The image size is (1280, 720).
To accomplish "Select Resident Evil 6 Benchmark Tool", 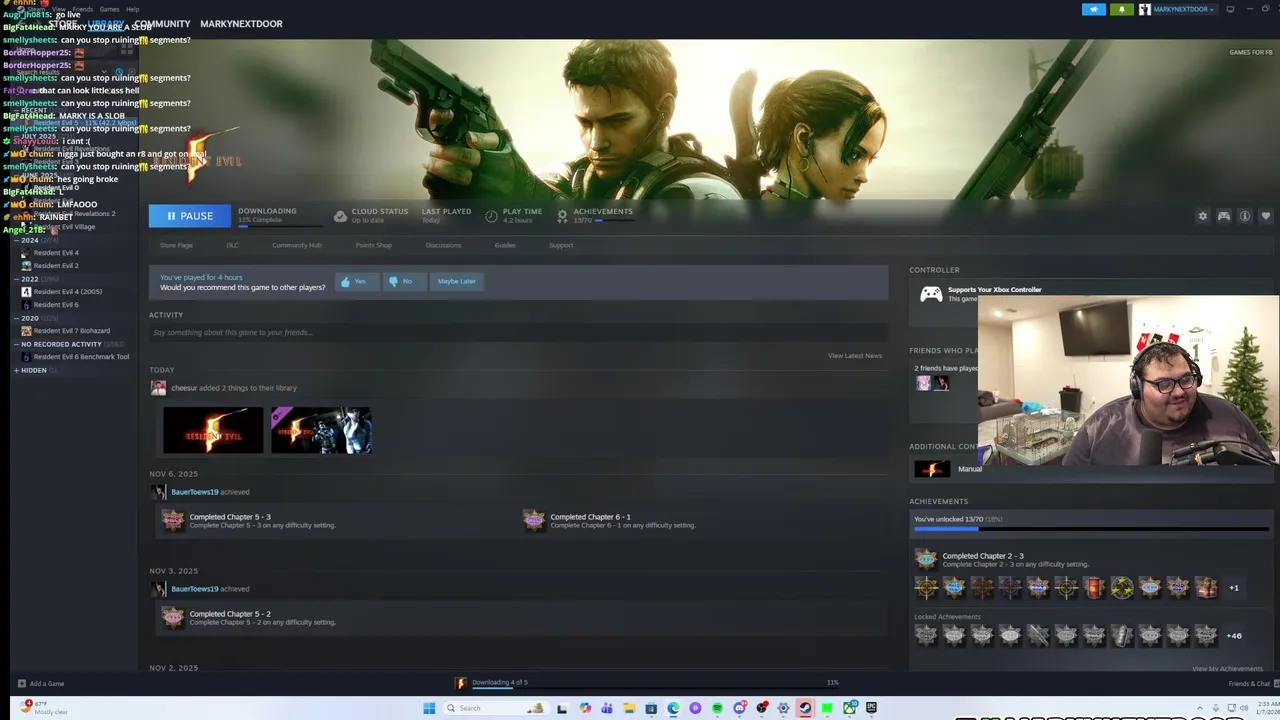I will point(80,357).
